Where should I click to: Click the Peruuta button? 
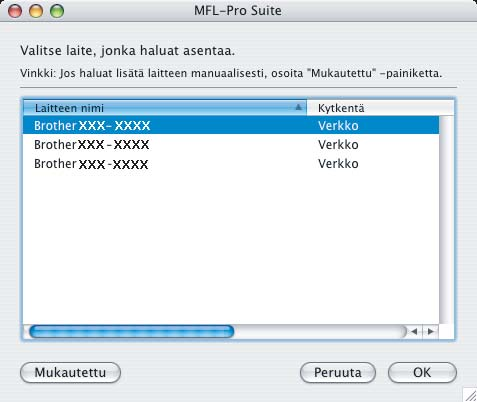coord(338,372)
